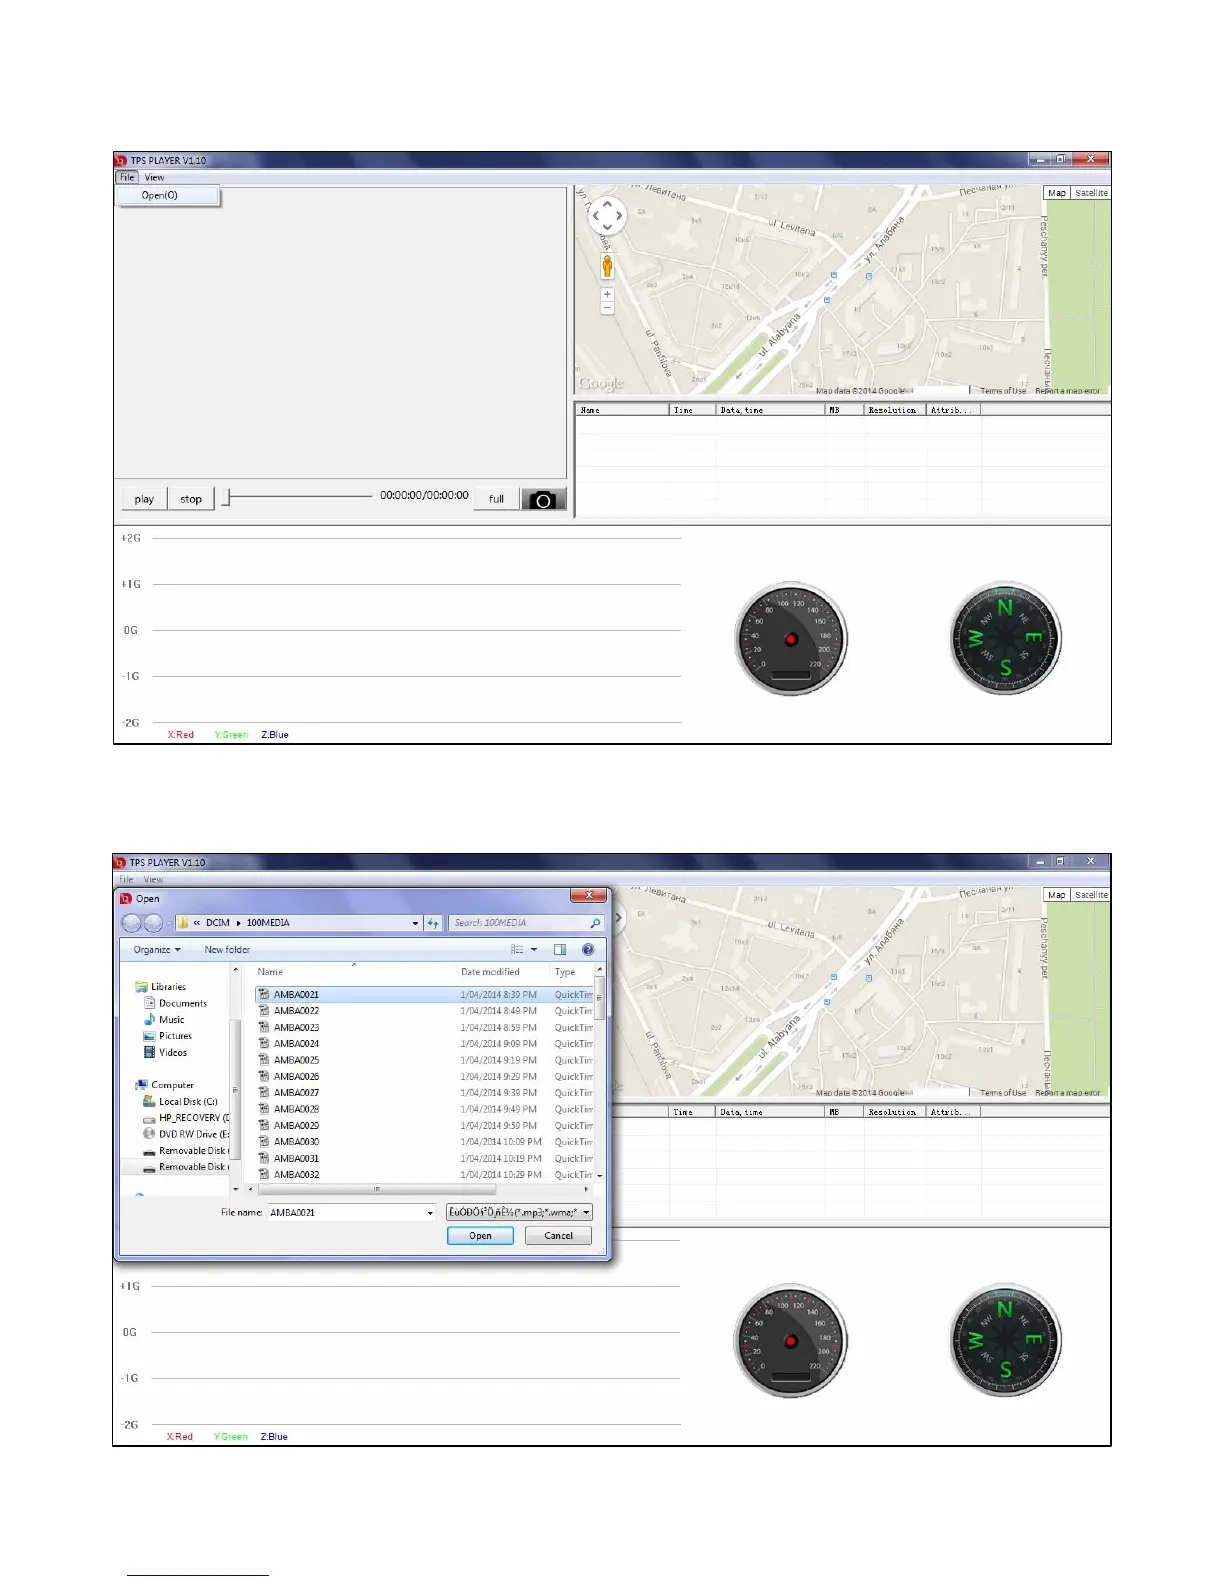Click the 100MEDIA breadcrumb in address bar

[268, 923]
